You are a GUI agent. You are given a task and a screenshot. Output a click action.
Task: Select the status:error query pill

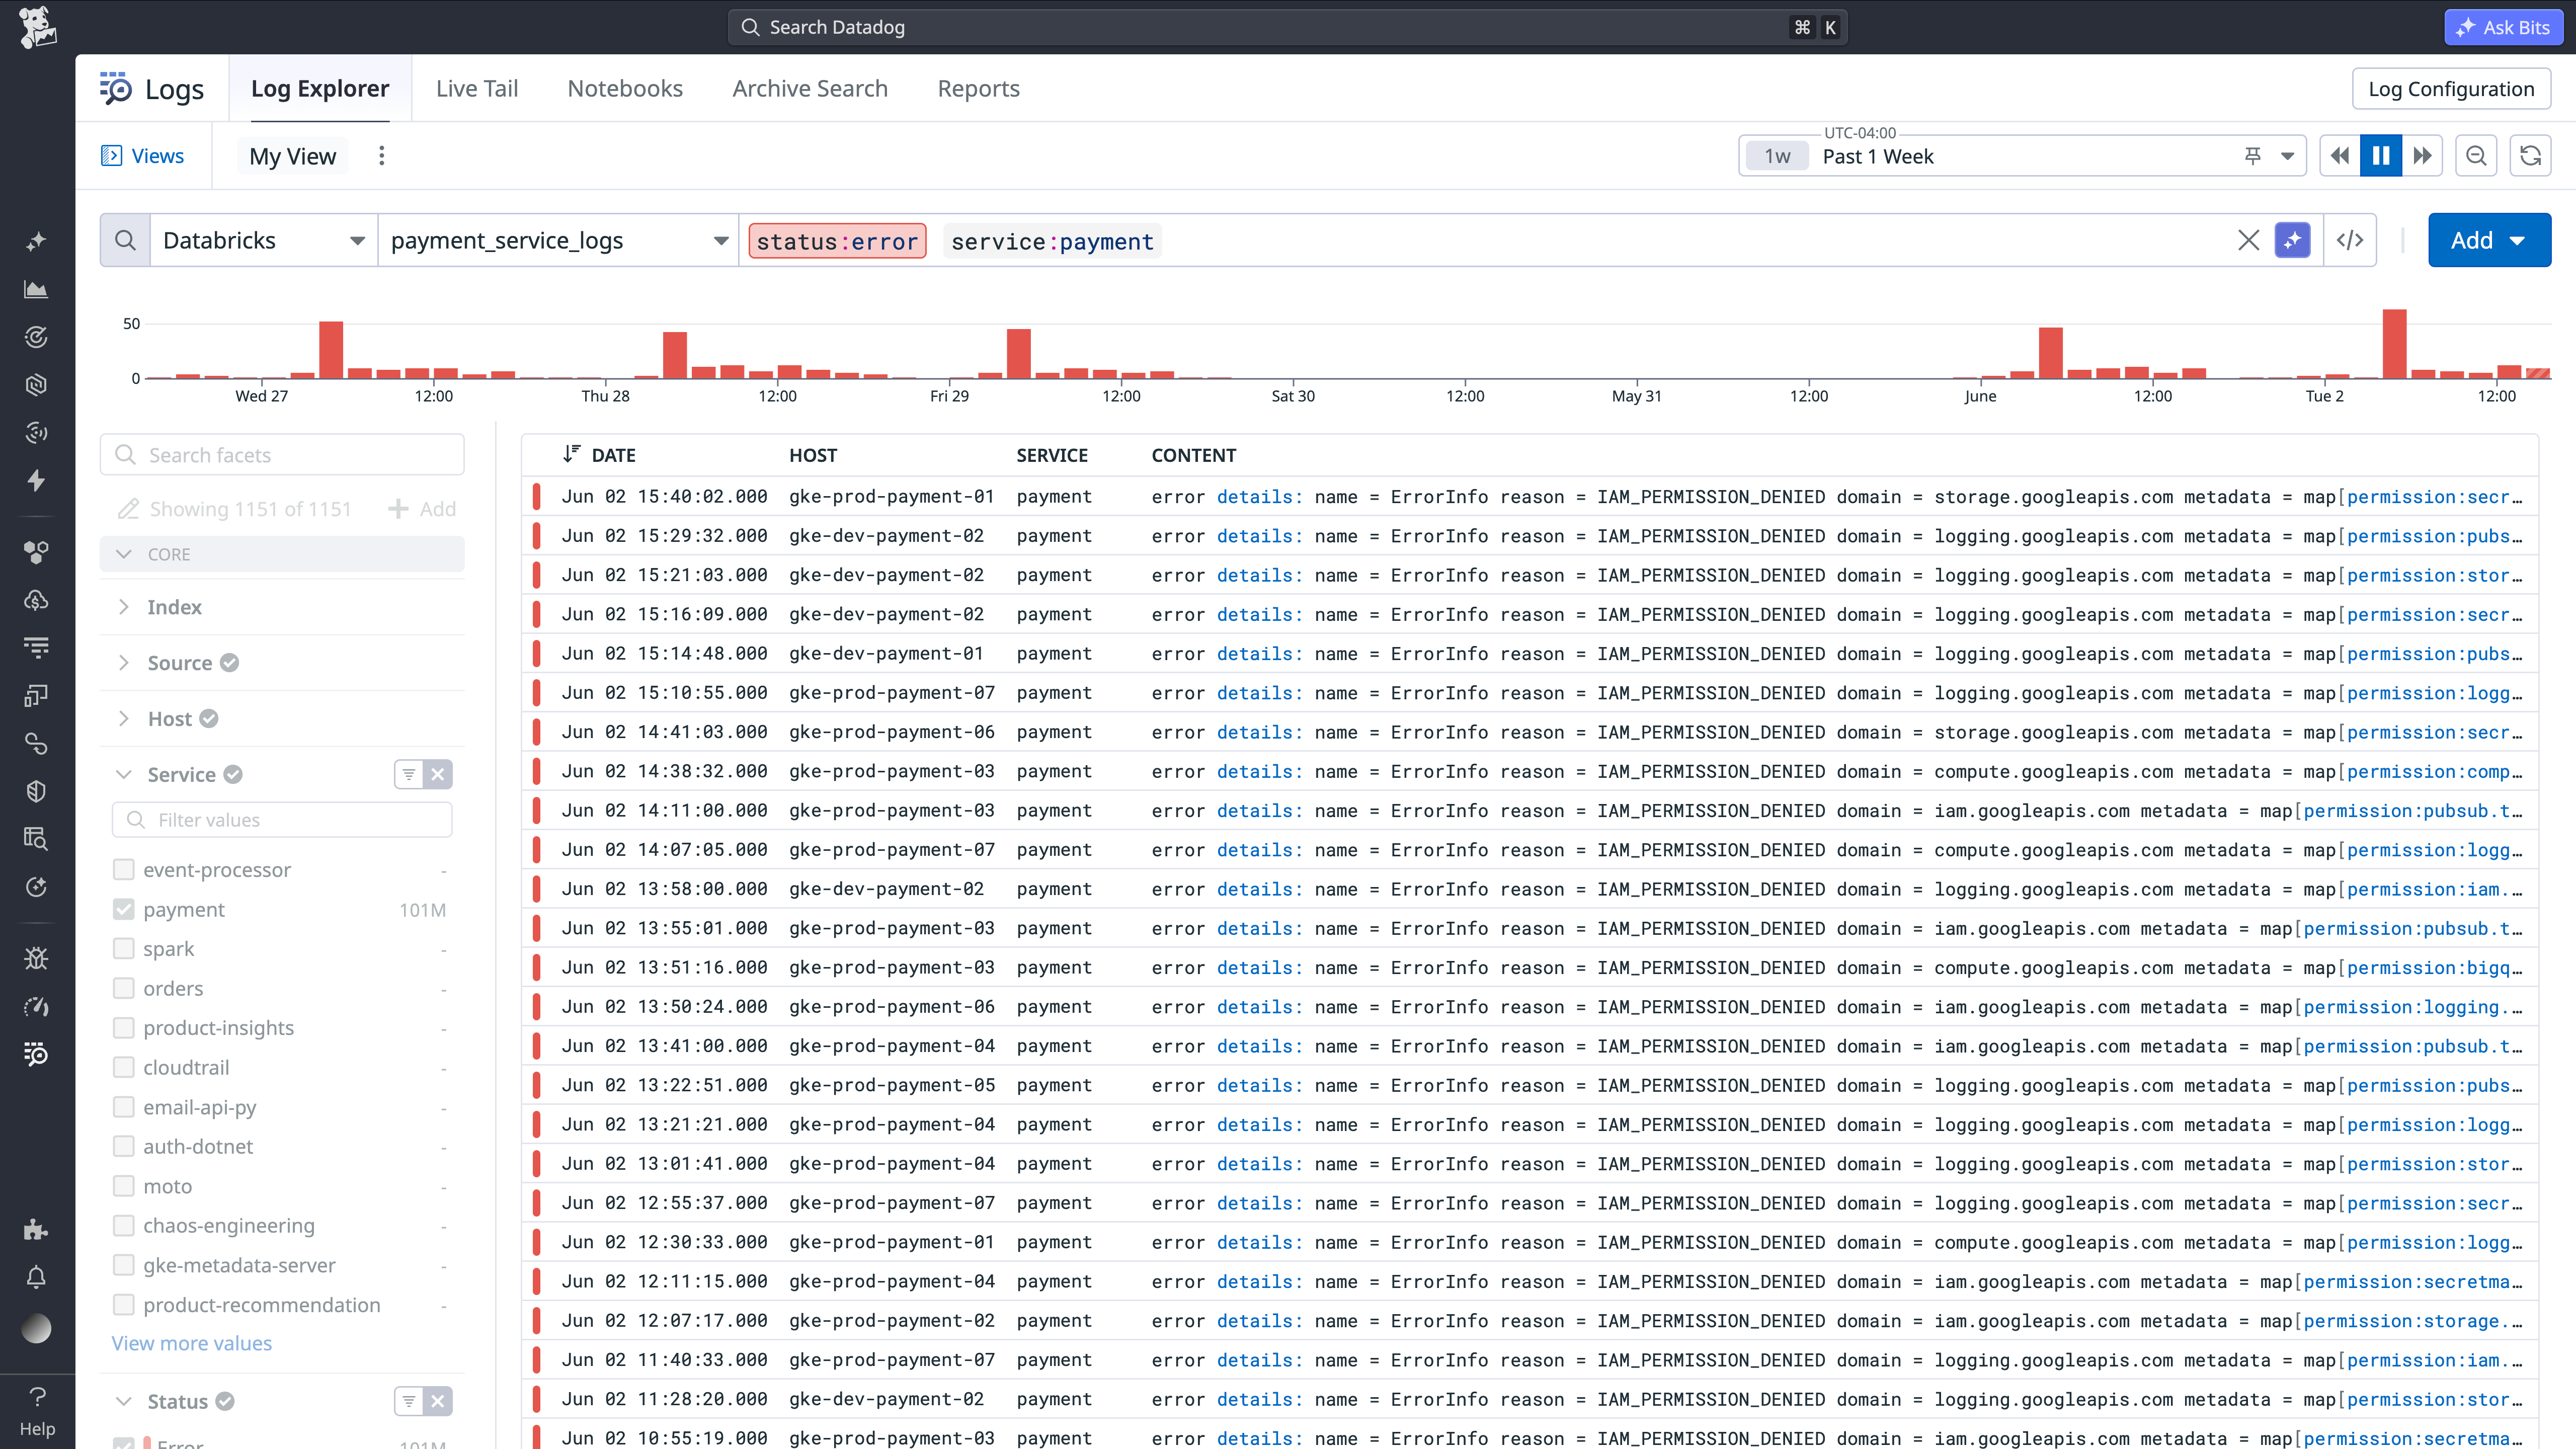[837, 241]
